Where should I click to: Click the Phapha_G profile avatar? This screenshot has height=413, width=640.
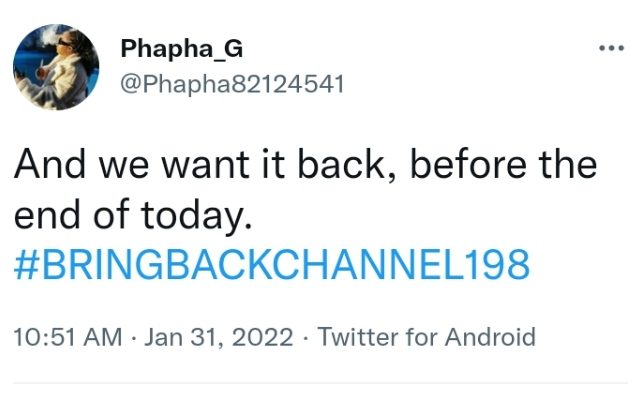(56, 68)
